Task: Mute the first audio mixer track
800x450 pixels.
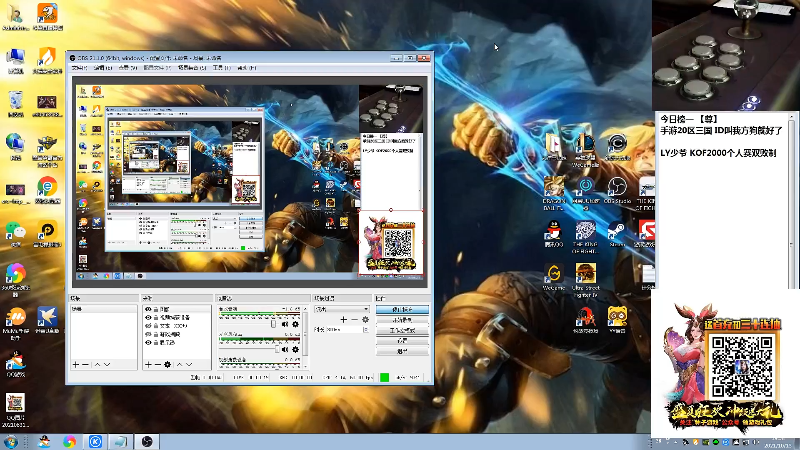Action: point(285,324)
